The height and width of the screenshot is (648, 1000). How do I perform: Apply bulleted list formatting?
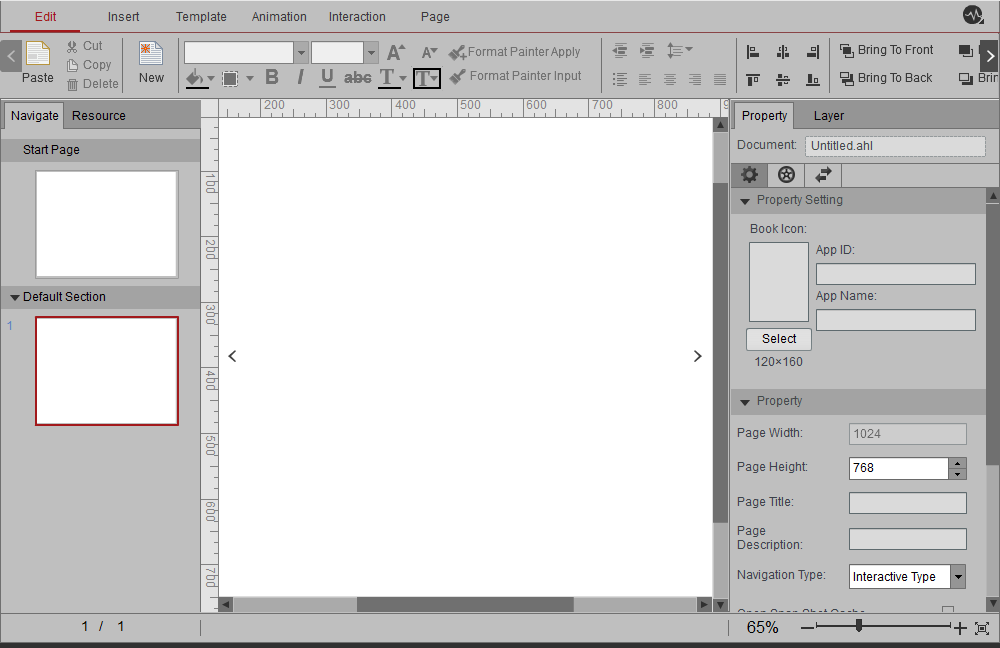tap(620, 79)
